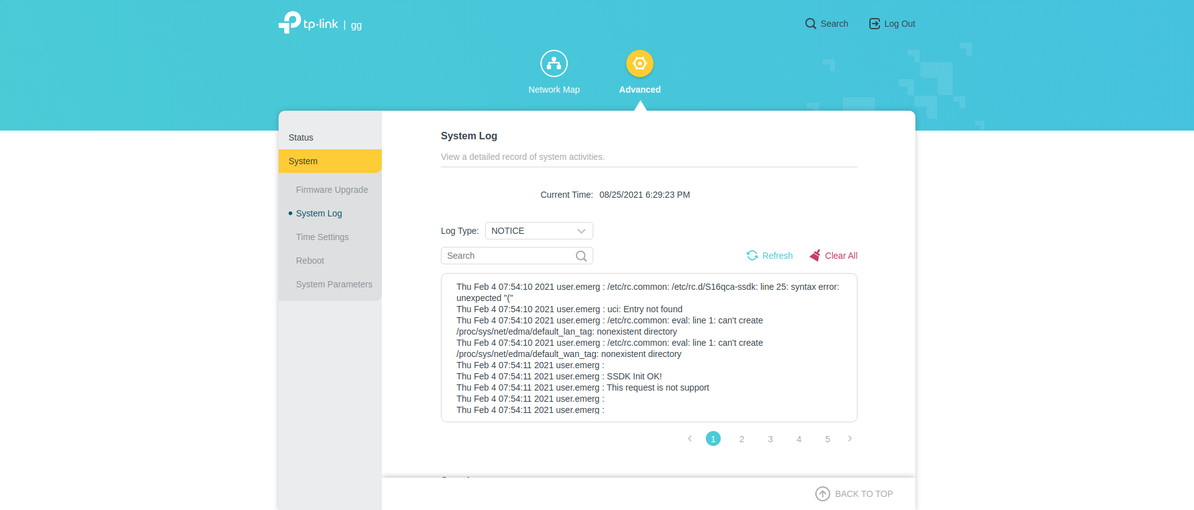This screenshot has height=510, width=1194.
Task: Go to next page of log entries
Action: click(850, 439)
